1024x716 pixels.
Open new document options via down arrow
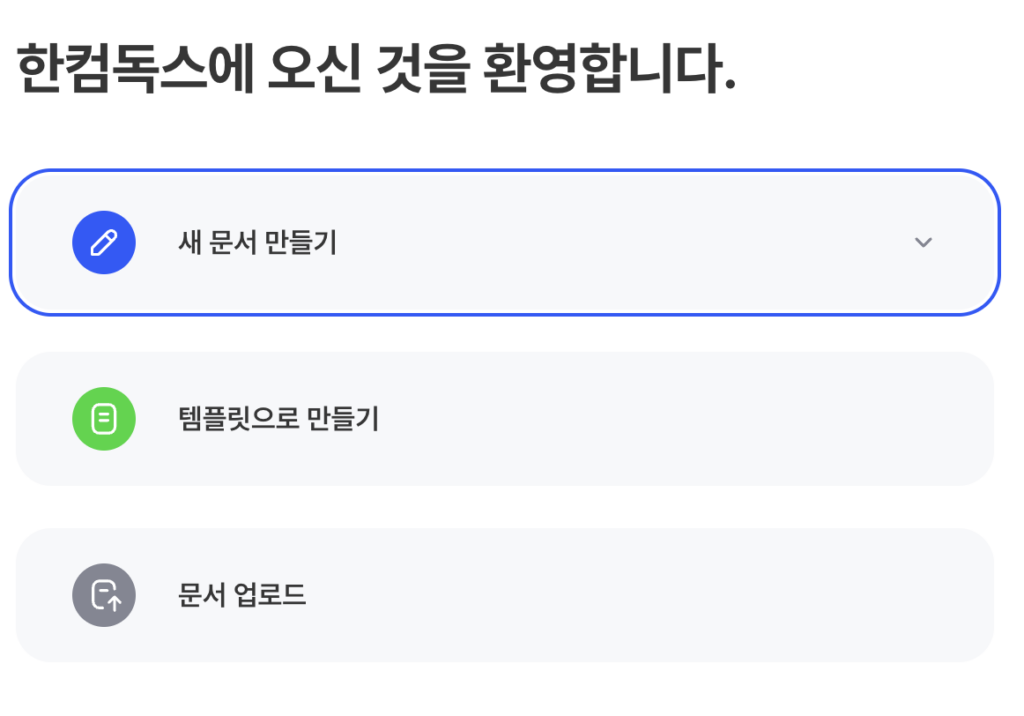[x=923, y=243]
